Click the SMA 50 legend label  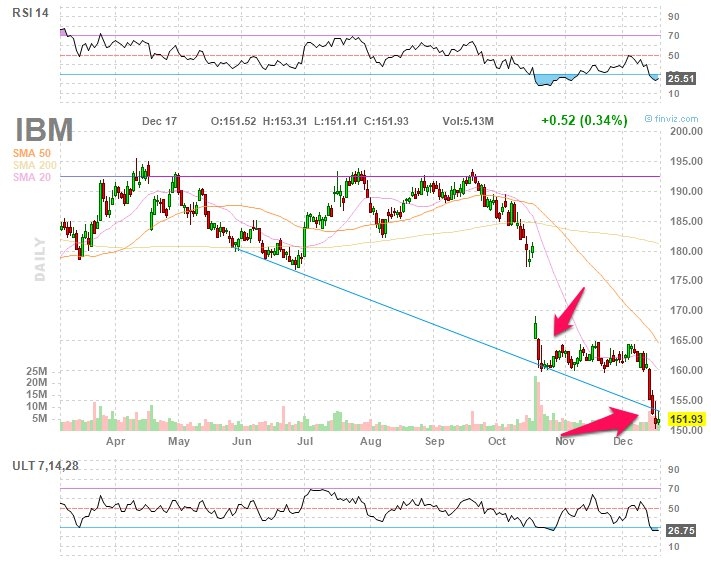click(x=32, y=153)
